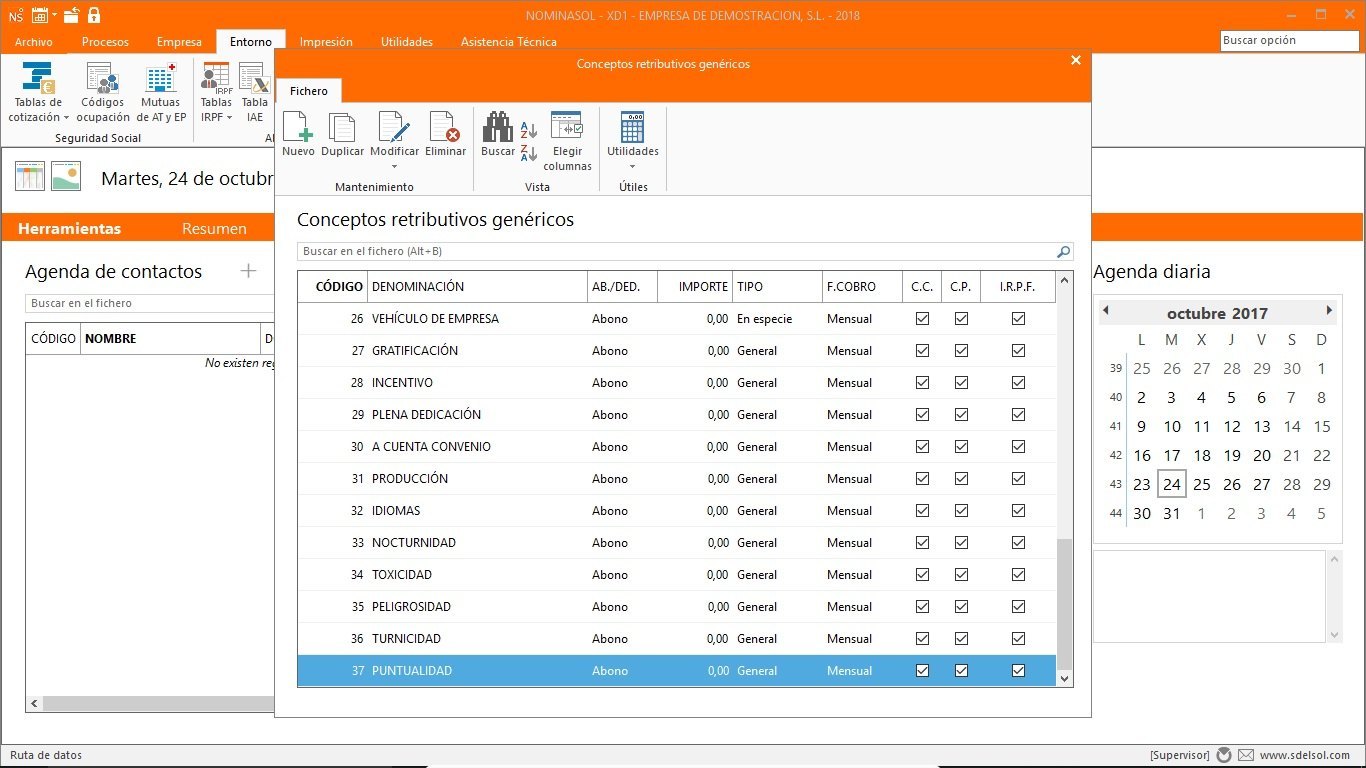Click scroll left arrow in Agenda de contactos
The width and height of the screenshot is (1366, 768).
[x=35, y=704]
